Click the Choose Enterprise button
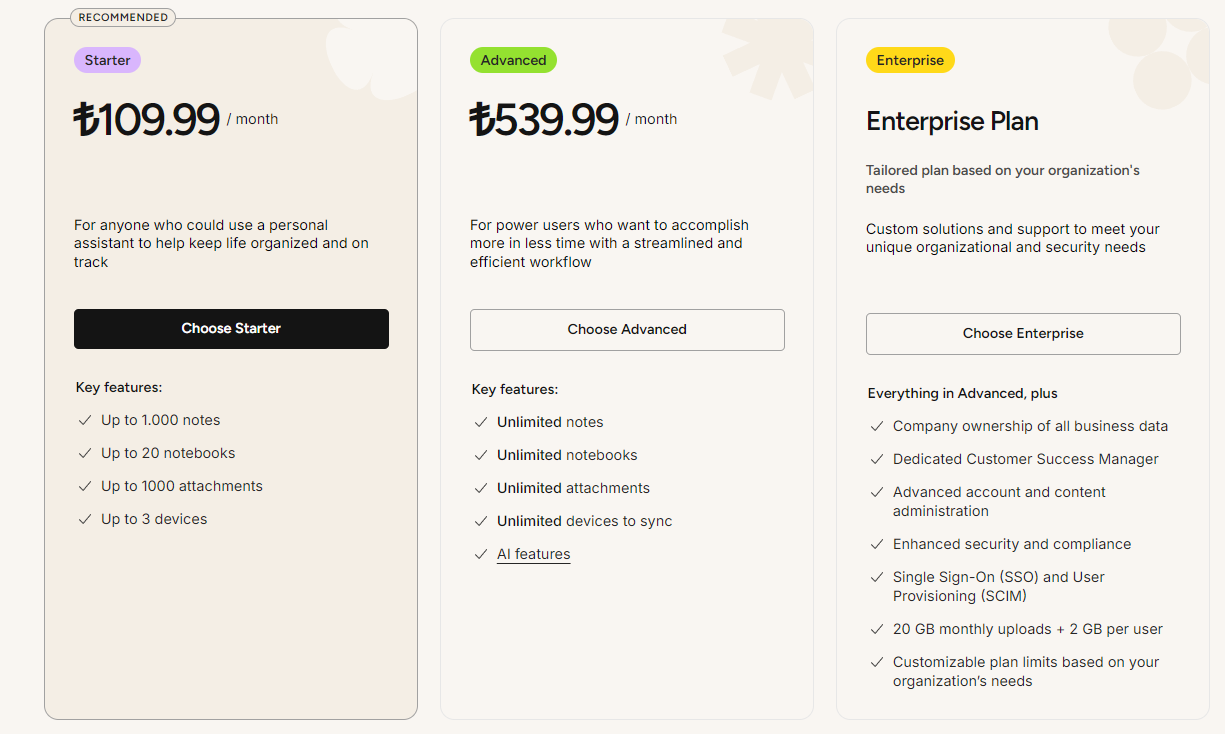Screen dimensions: 1225x734 tap(1023, 334)
